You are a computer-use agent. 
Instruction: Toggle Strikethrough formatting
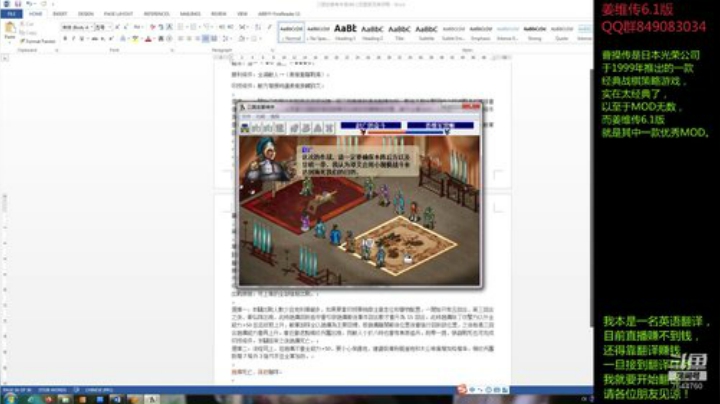[x=95, y=39]
